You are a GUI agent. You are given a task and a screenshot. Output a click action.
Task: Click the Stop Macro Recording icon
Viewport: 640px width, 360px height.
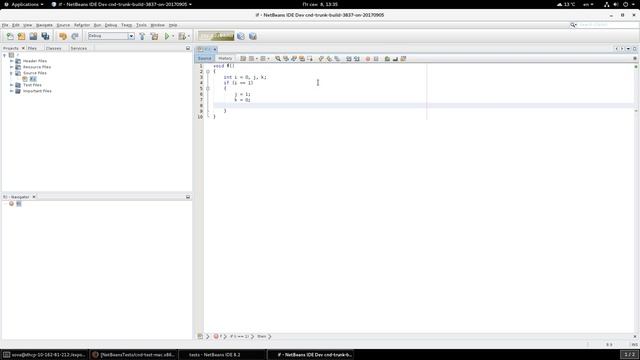coord(376,59)
